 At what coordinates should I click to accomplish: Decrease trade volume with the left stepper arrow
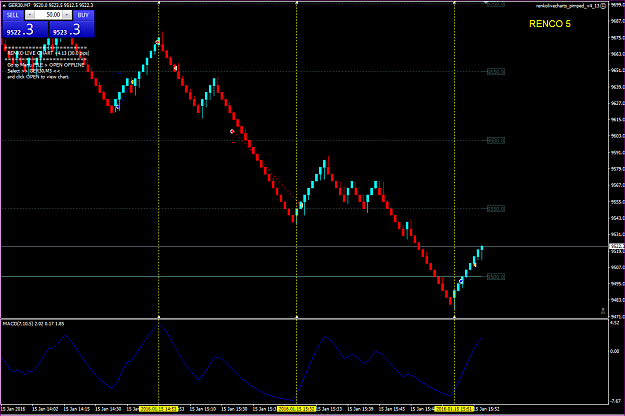point(30,15)
